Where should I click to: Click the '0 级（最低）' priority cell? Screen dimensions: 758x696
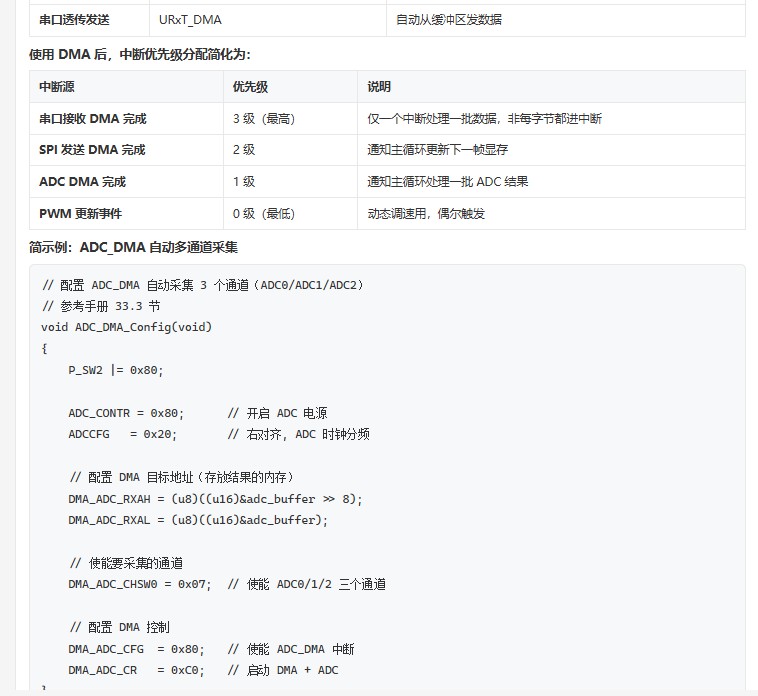click(290, 214)
